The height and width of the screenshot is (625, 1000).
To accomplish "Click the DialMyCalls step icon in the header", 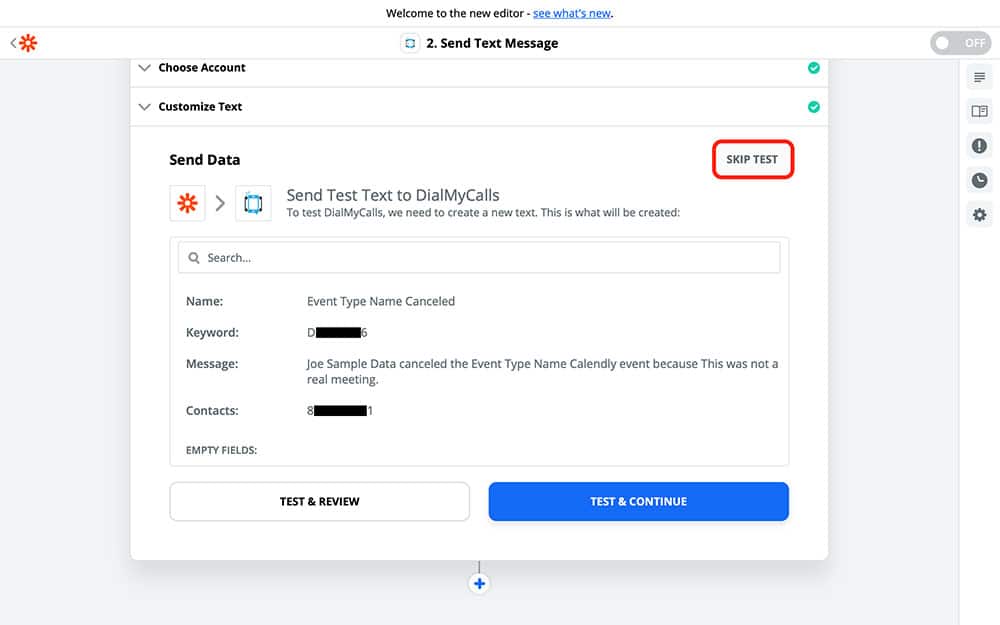I will 409,43.
